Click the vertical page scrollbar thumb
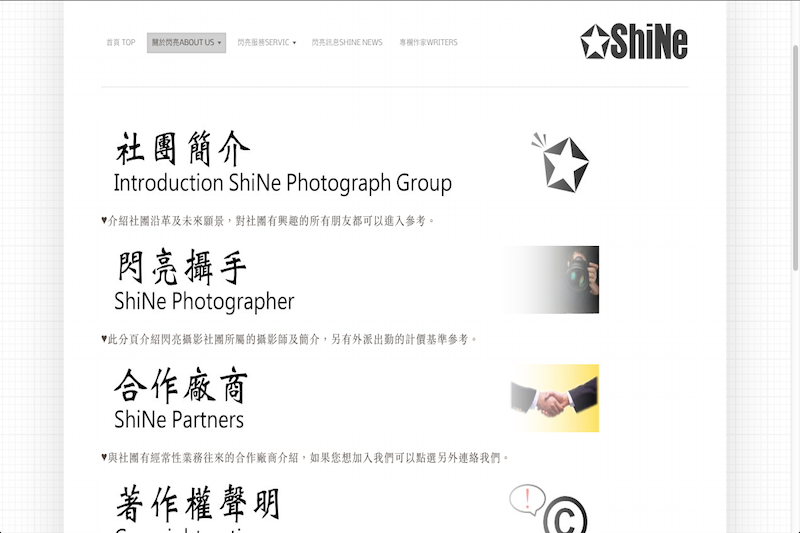Screen dimensions: 800x533 click(795, 158)
